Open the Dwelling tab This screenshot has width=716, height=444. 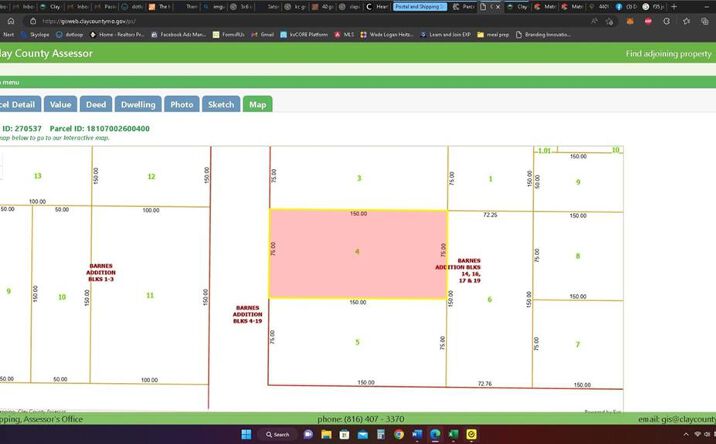pos(138,104)
